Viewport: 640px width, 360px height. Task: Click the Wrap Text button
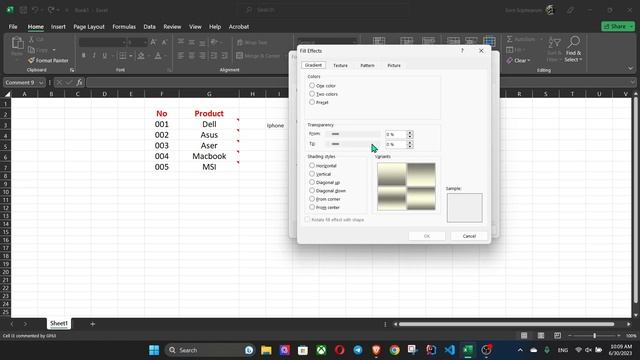[252, 42]
